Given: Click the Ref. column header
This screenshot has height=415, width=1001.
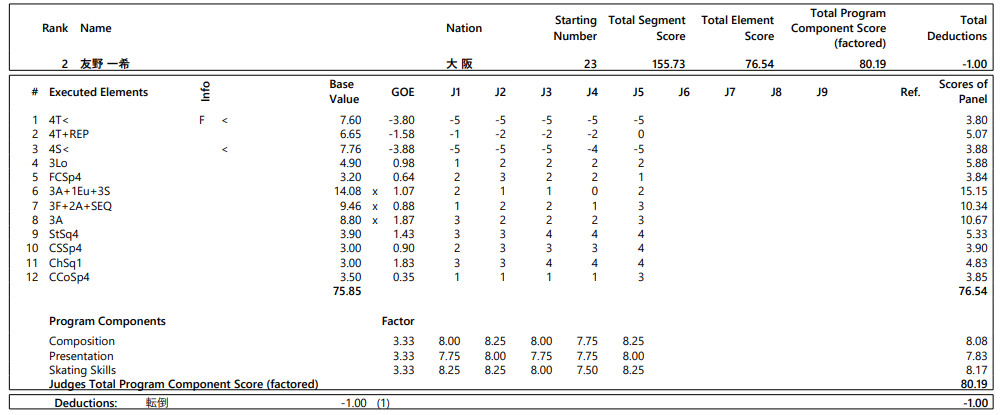Looking at the screenshot, I should click(910, 92).
